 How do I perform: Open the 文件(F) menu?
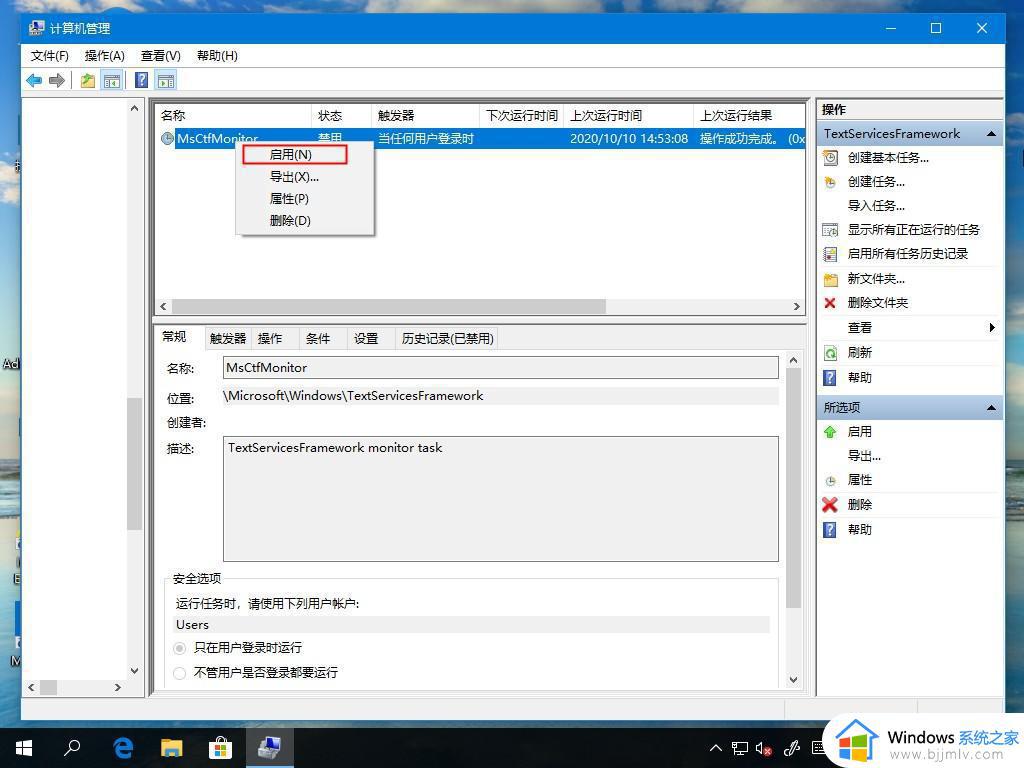point(50,56)
